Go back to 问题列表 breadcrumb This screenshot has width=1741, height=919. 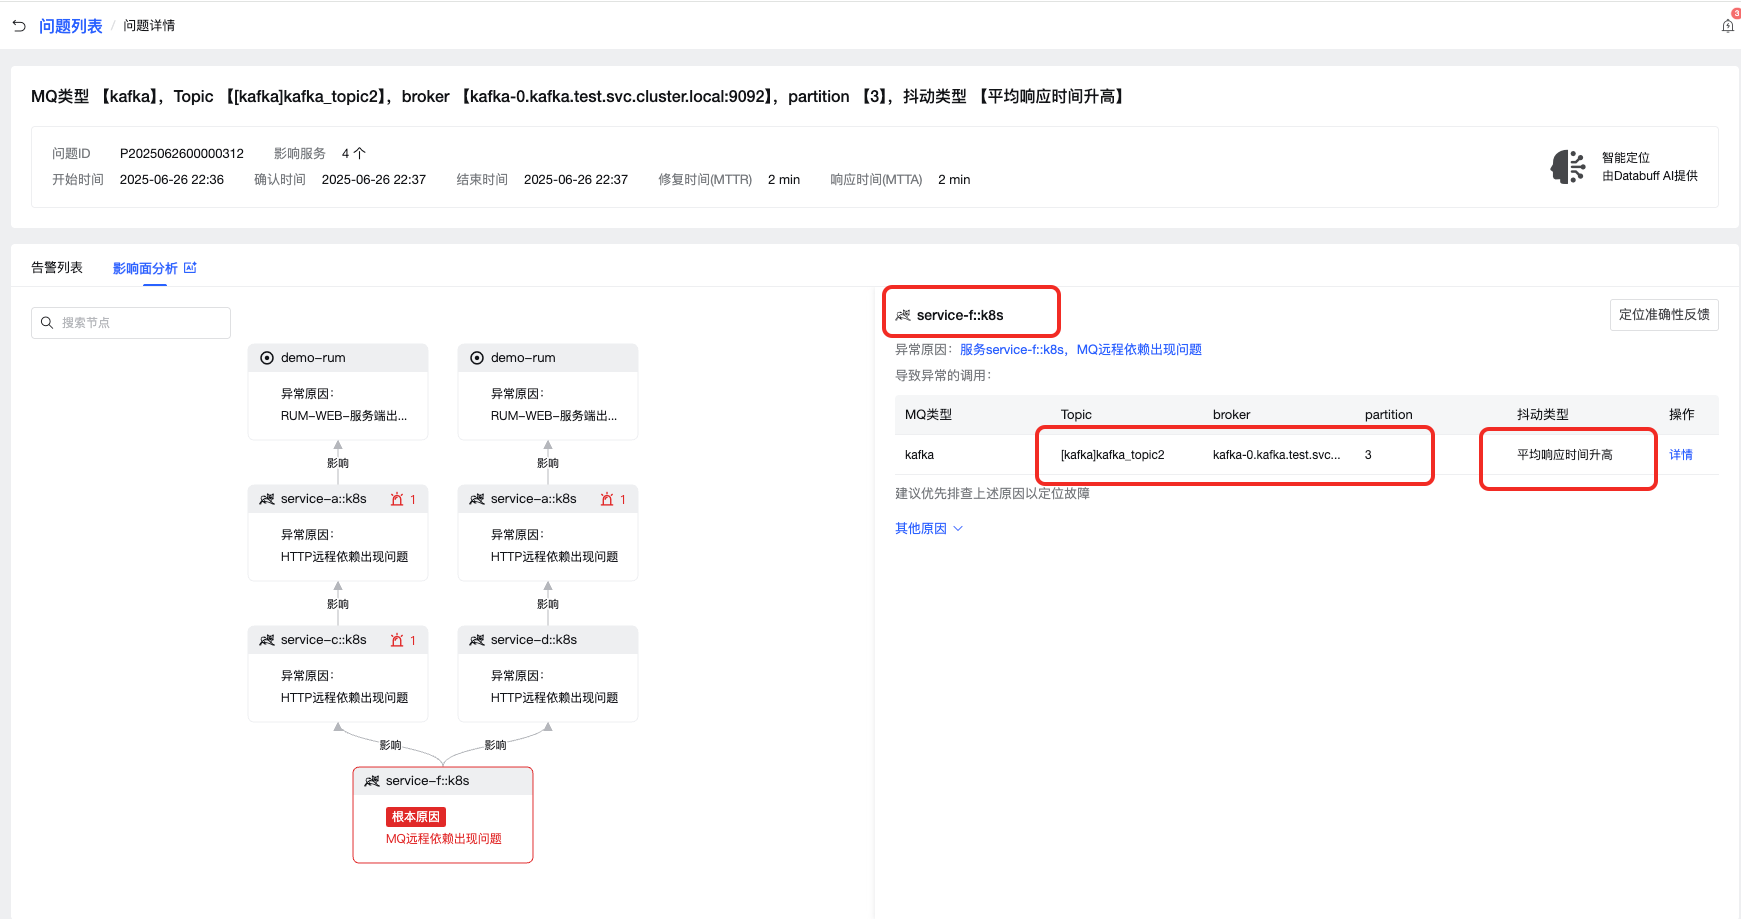pyautogui.click(x=71, y=26)
